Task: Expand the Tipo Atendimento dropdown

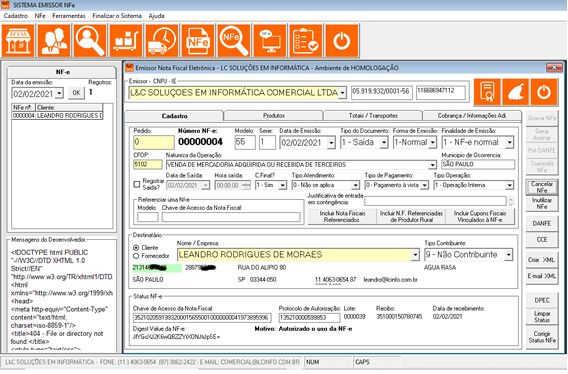Action: (x=355, y=185)
